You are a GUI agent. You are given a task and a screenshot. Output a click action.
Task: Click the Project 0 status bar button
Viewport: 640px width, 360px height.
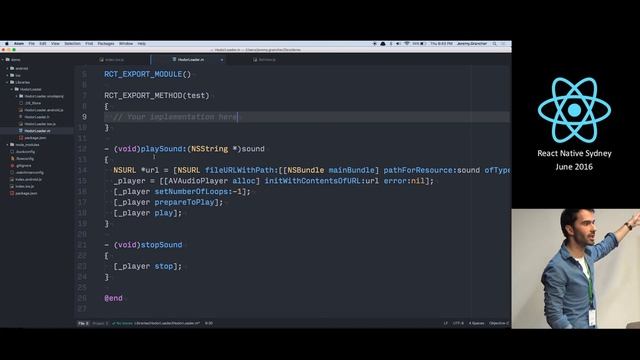100,323
